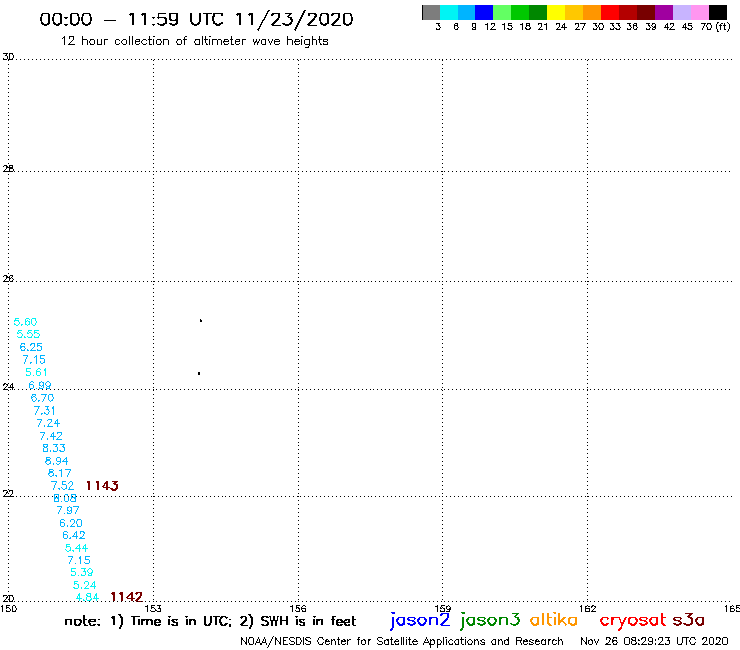Click the longitude axis label 153
Viewport: 740px width, 650px height.
pyautogui.click(x=153, y=608)
